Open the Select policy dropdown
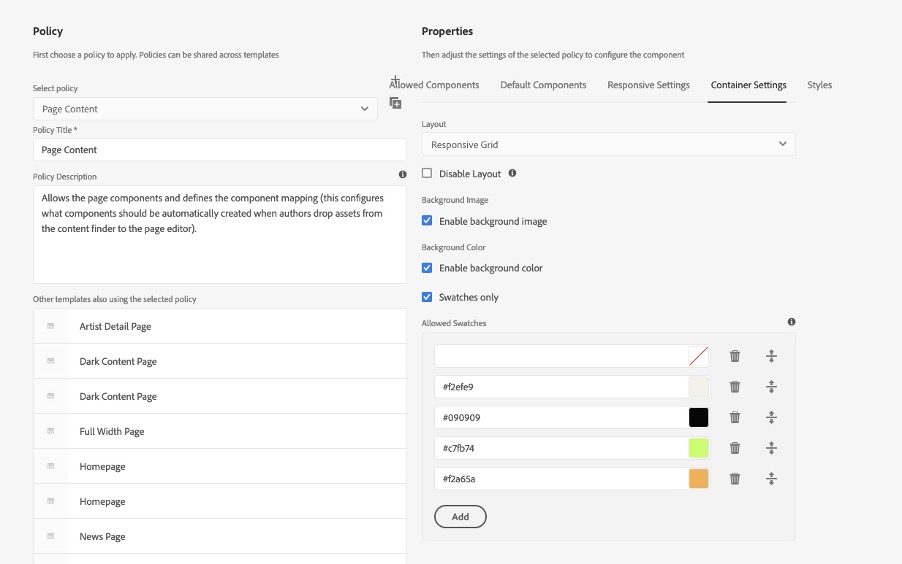Screen dimensions: 902x564 coord(205,109)
